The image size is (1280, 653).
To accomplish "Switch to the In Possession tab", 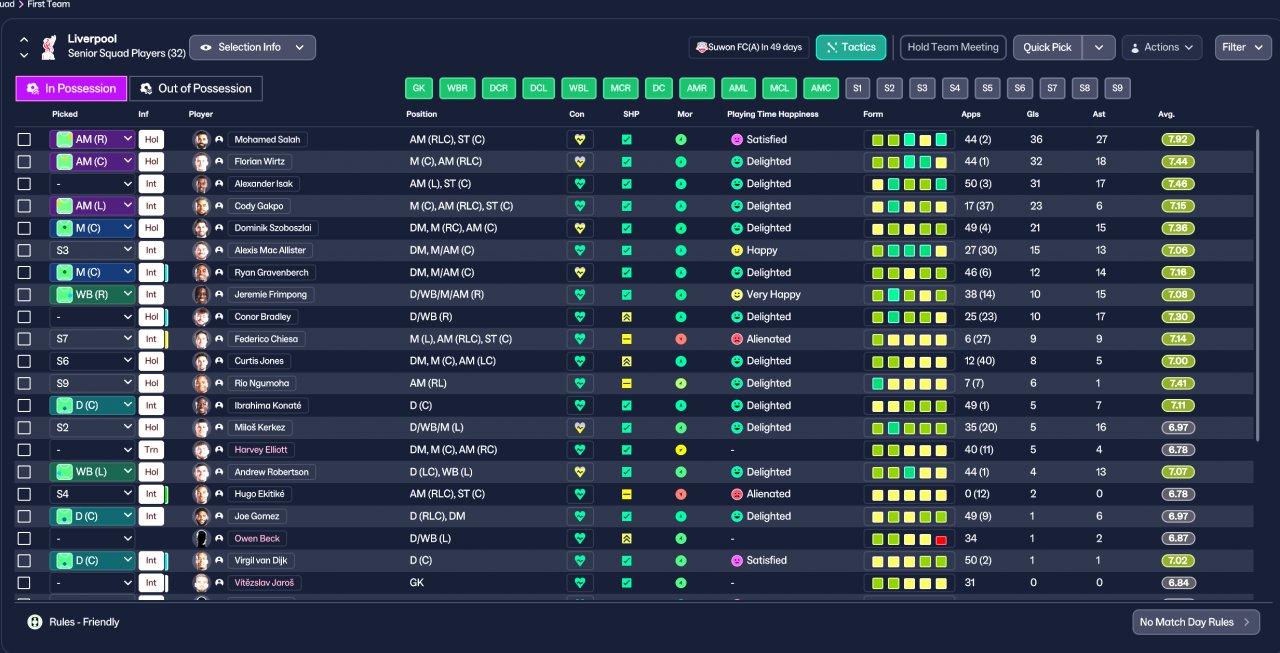I will (71, 88).
